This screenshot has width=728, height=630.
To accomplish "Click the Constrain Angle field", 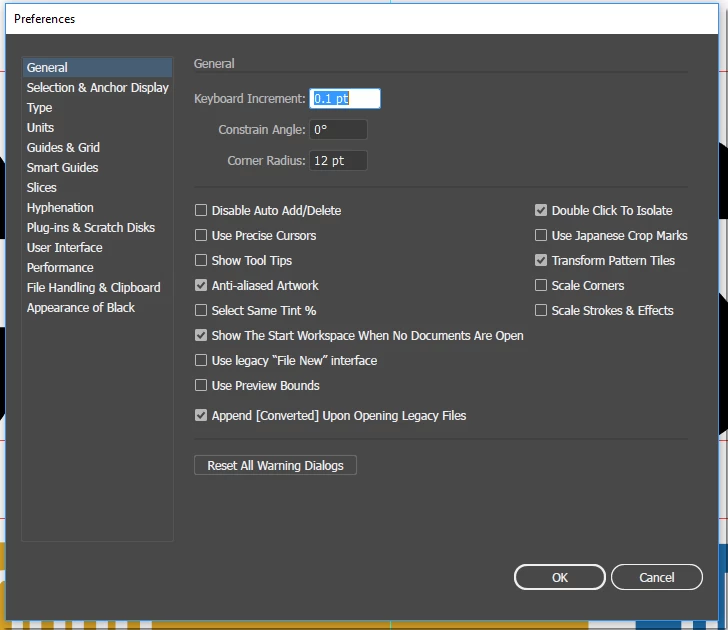I will click(x=338, y=130).
